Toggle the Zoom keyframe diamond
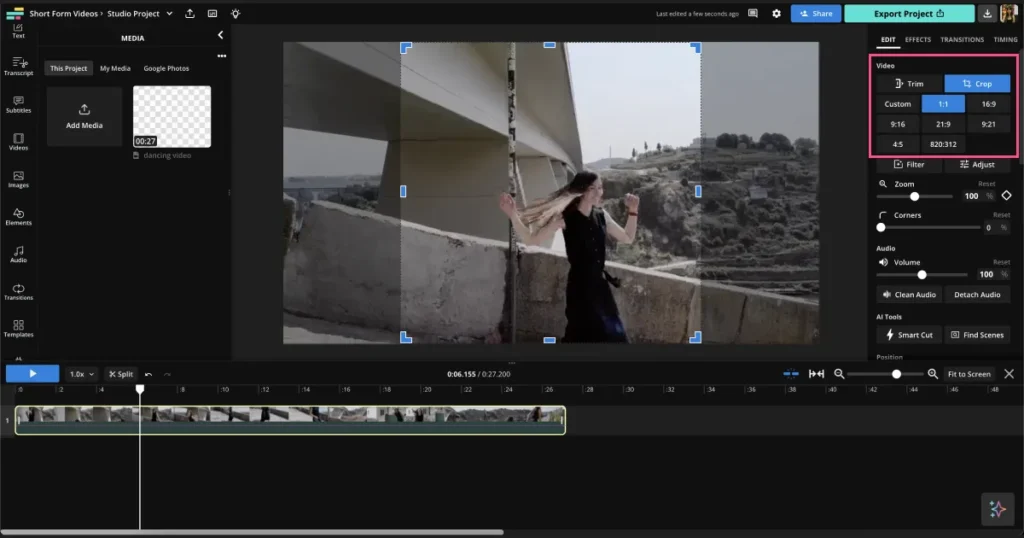The width and height of the screenshot is (1024, 538). coord(1006,196)
